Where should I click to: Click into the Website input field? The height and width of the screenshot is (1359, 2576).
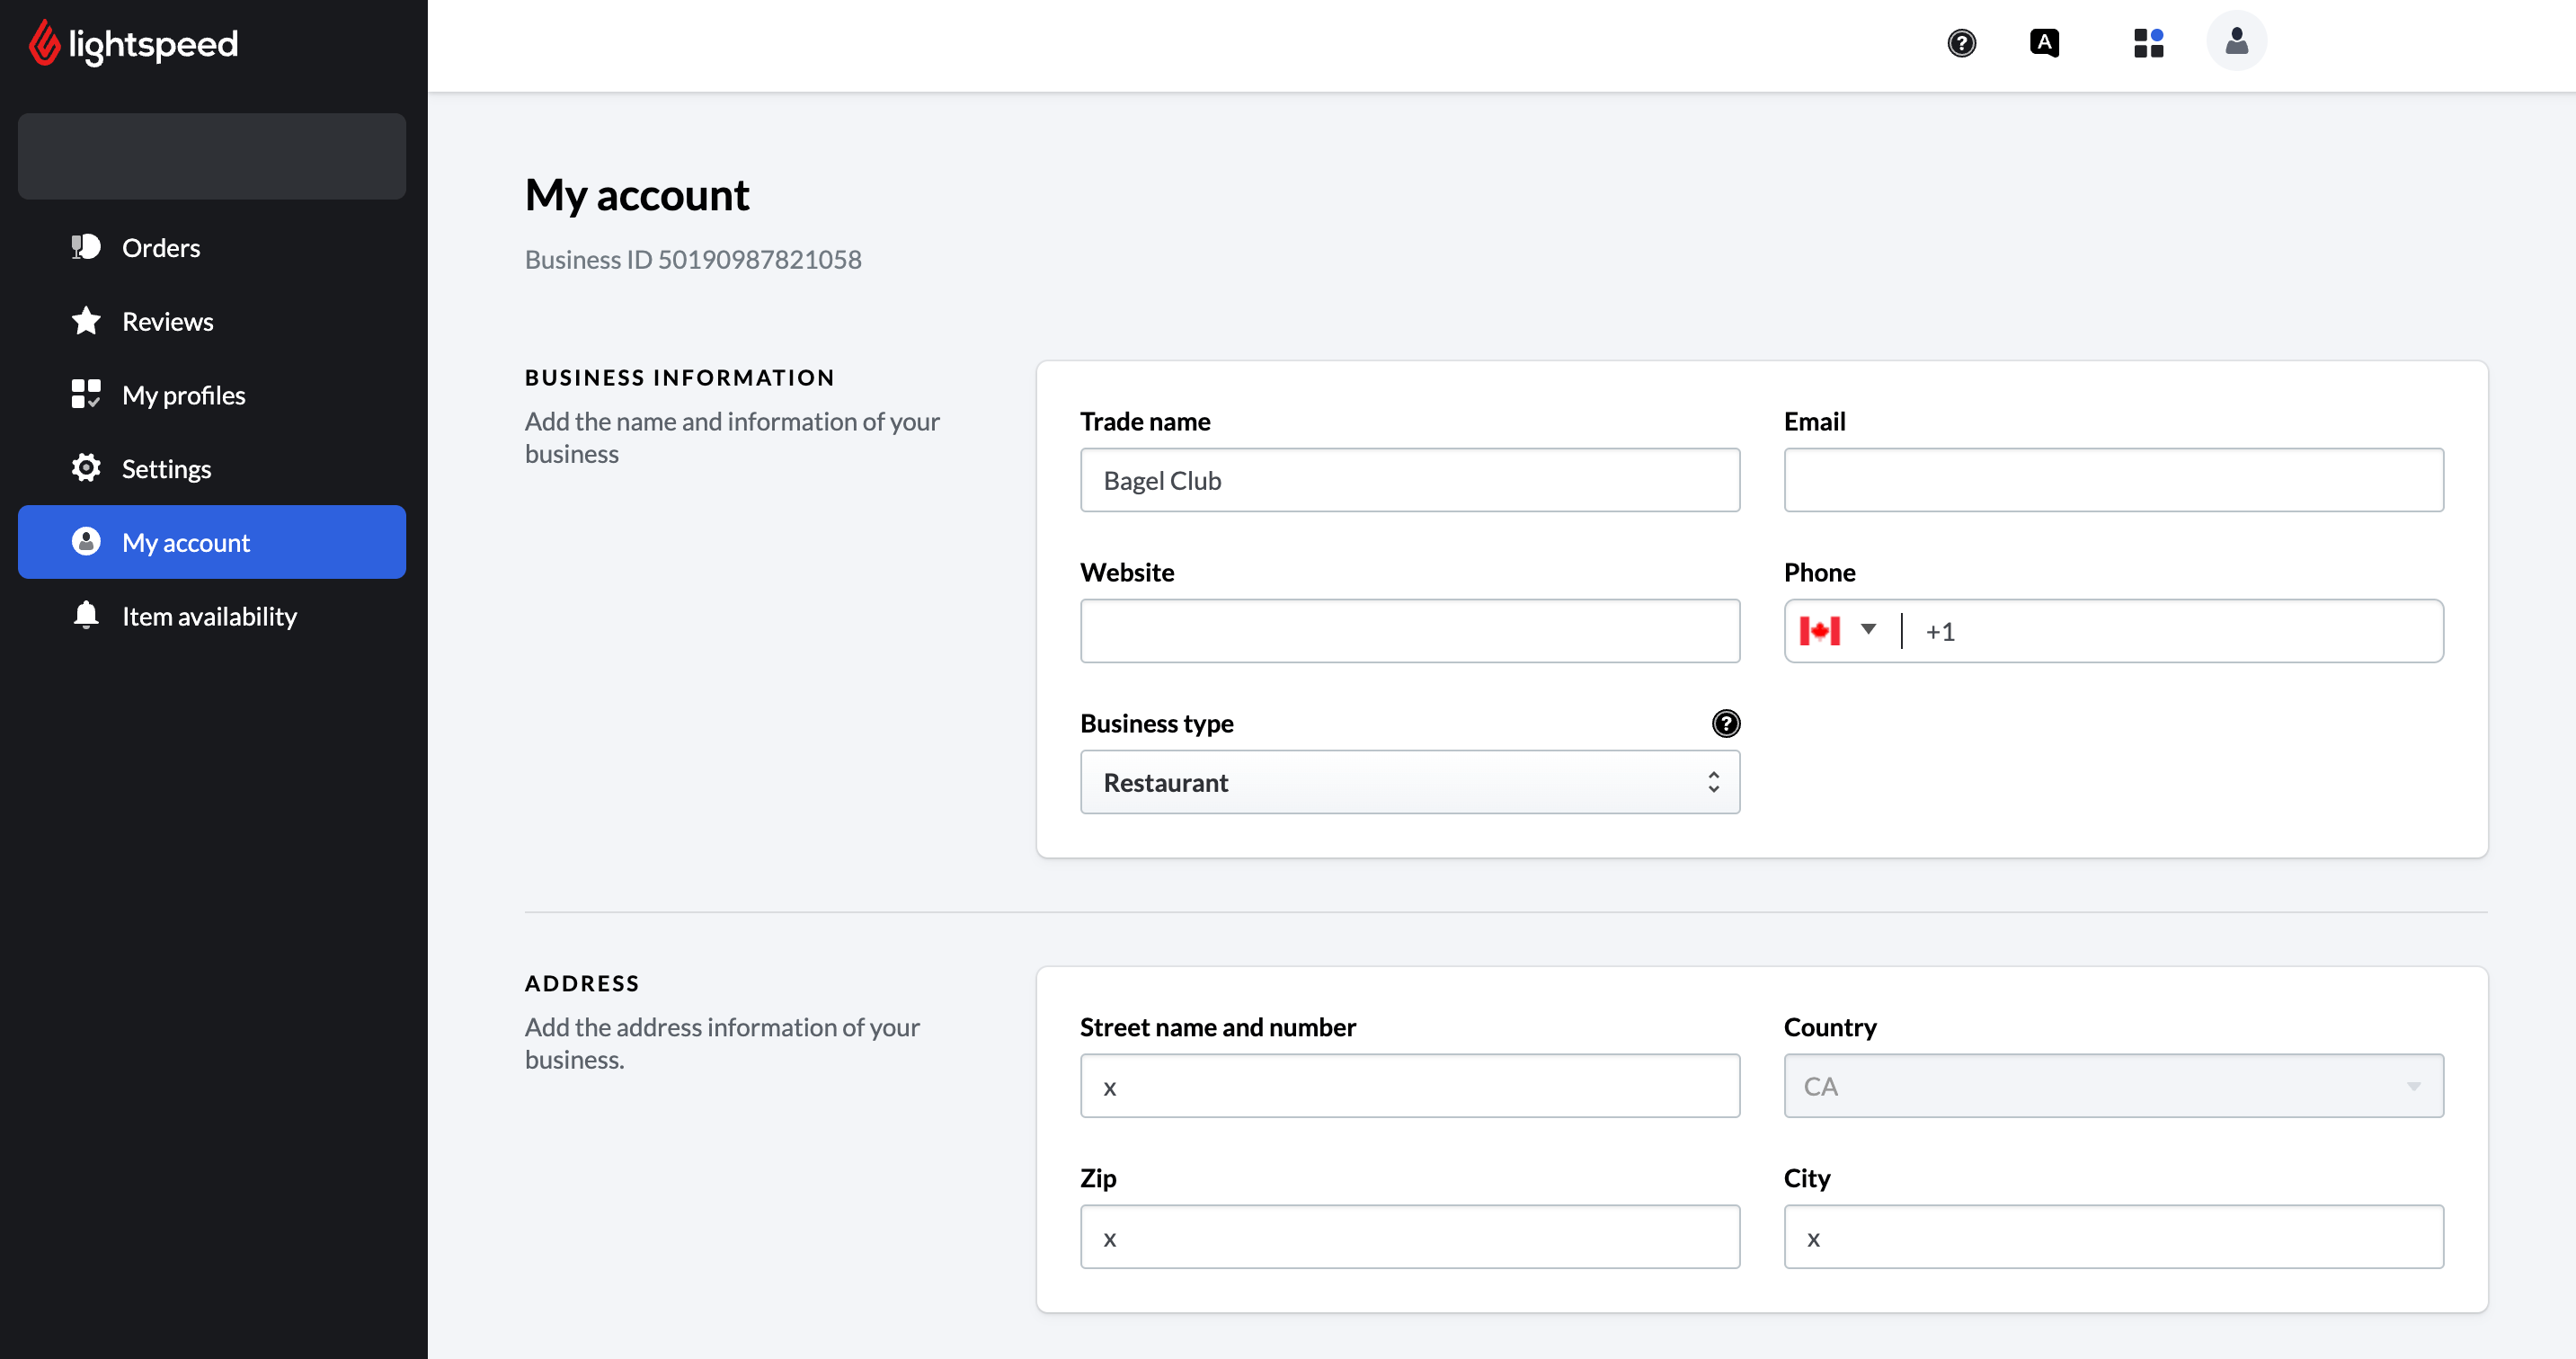coord(1409,631)
